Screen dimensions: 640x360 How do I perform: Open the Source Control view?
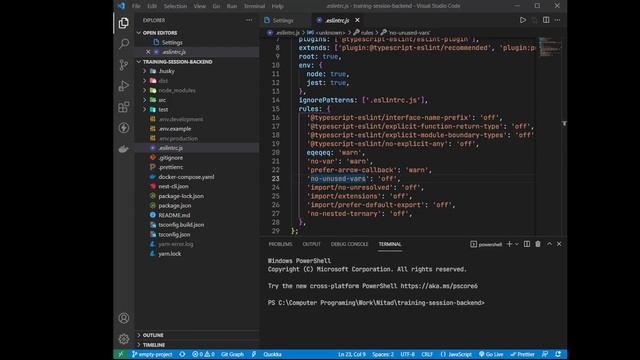[124, 65]
